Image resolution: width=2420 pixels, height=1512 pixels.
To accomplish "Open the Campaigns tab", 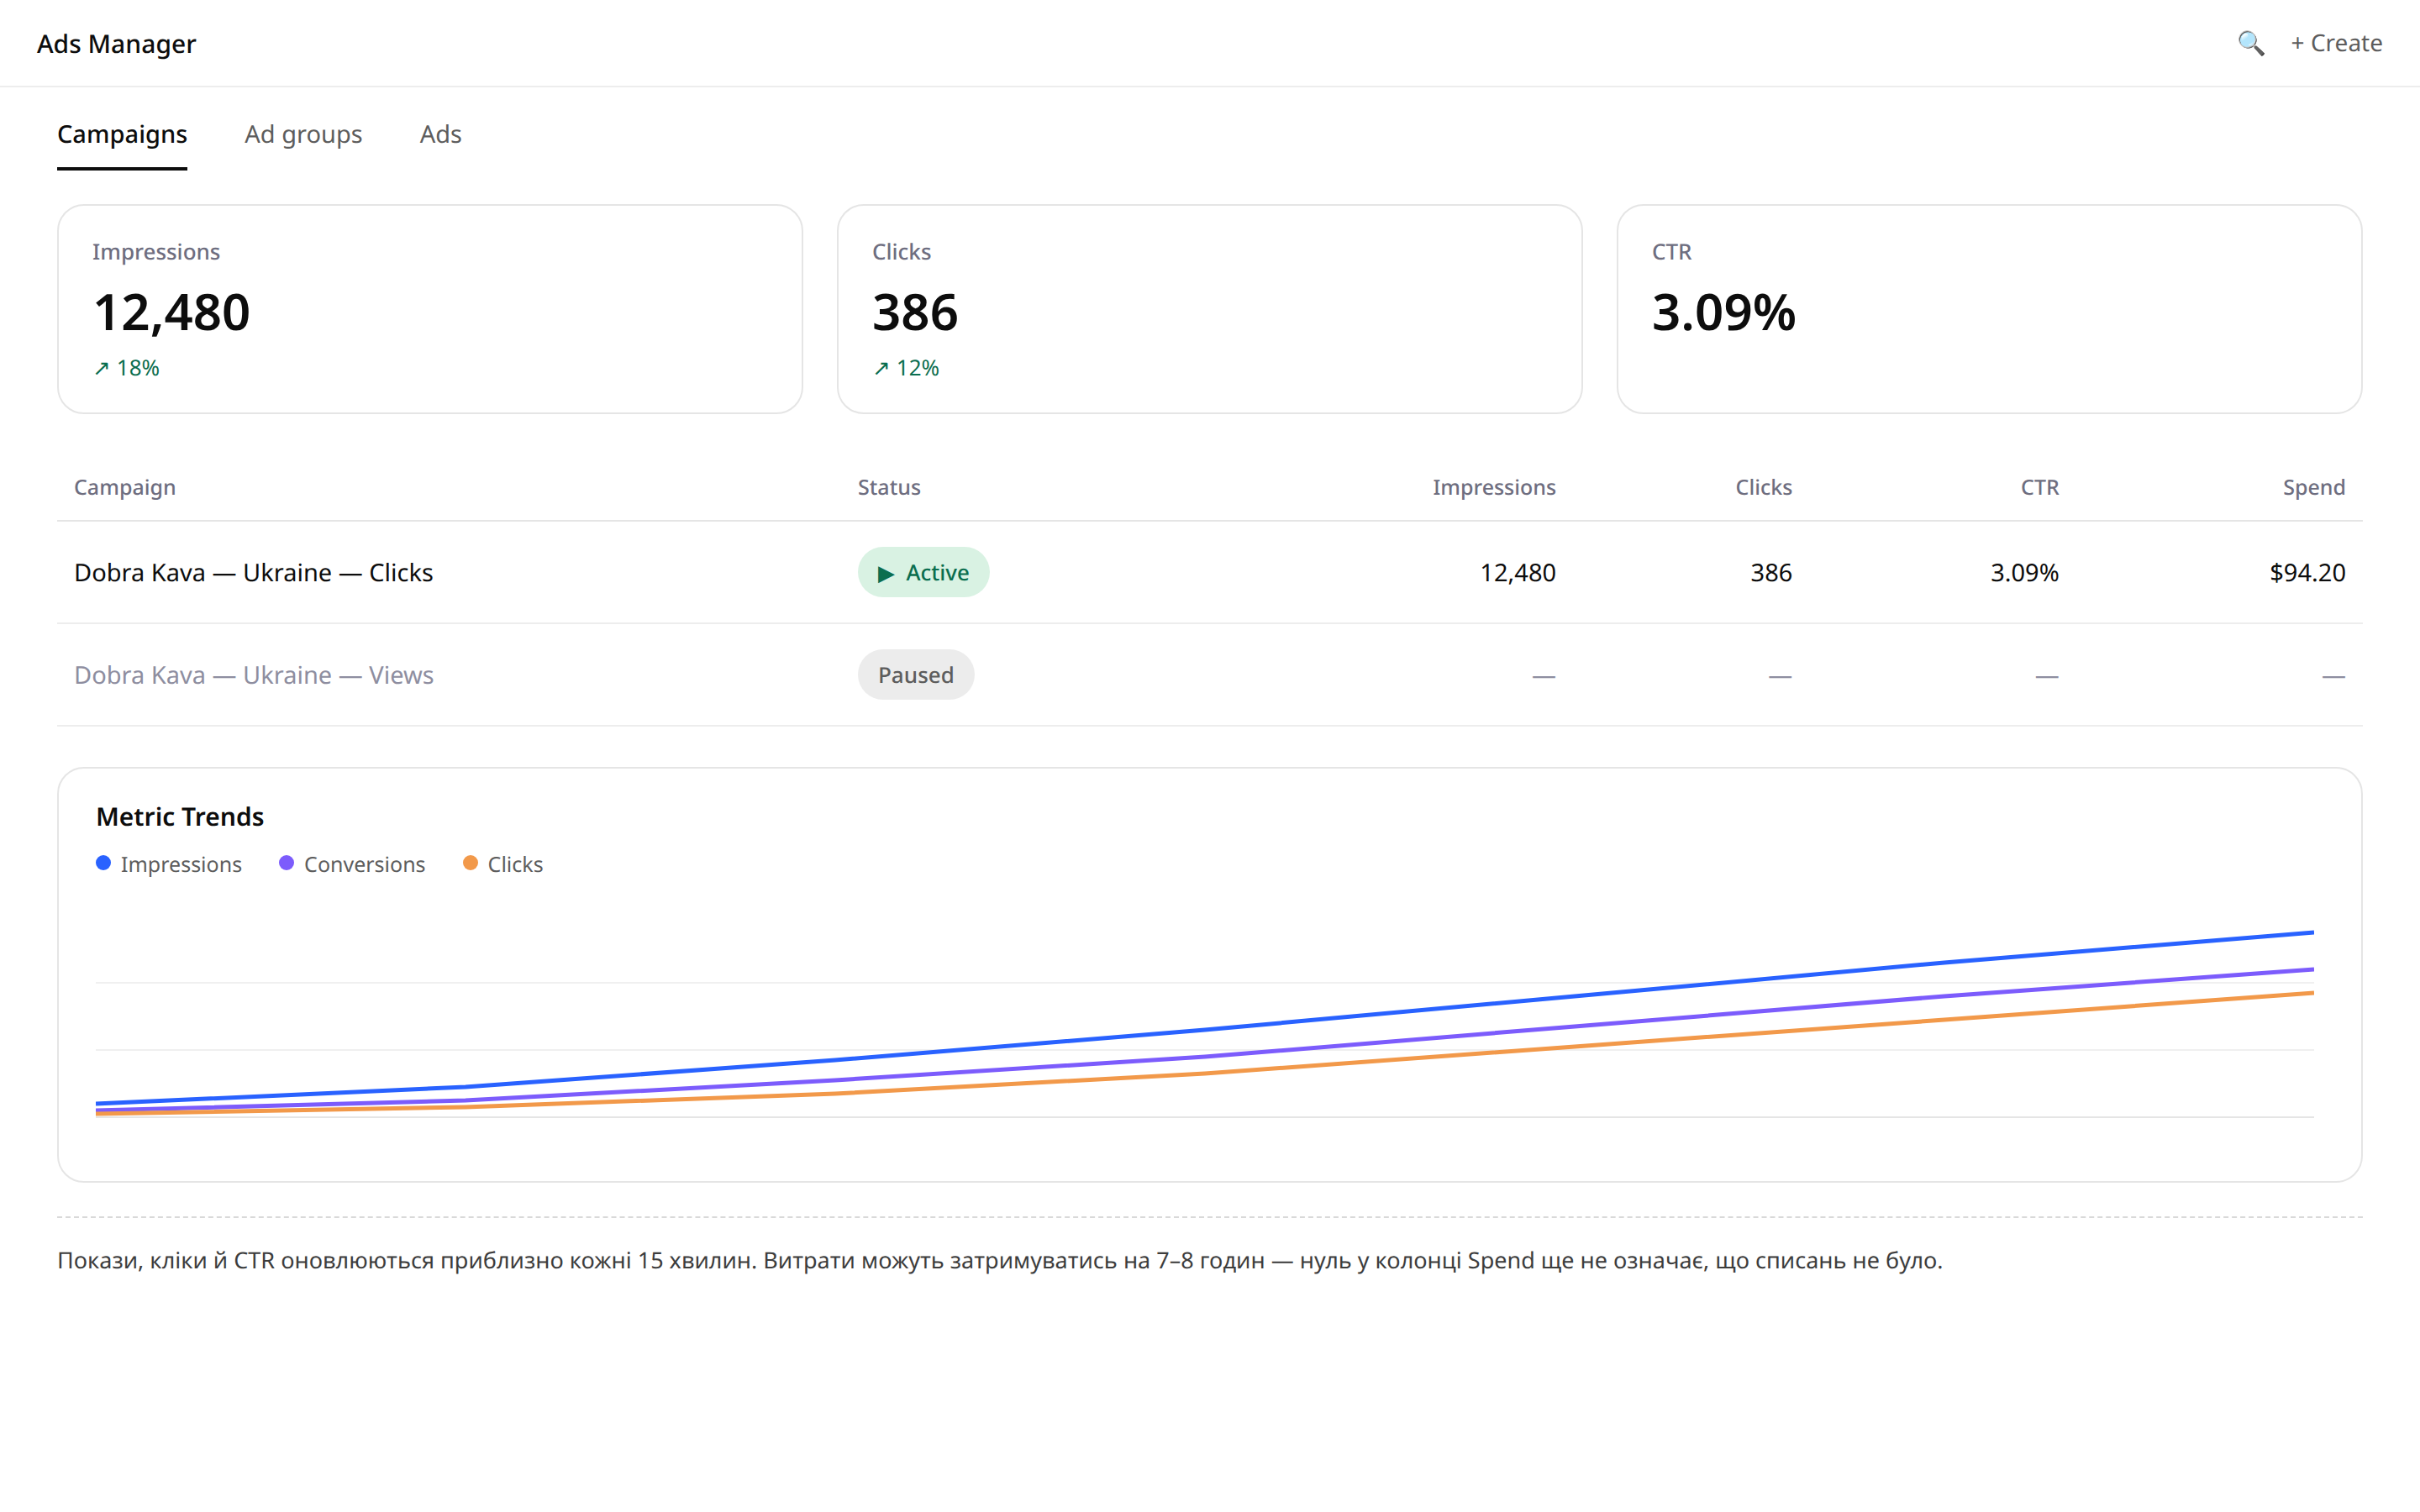I will 122,134.
